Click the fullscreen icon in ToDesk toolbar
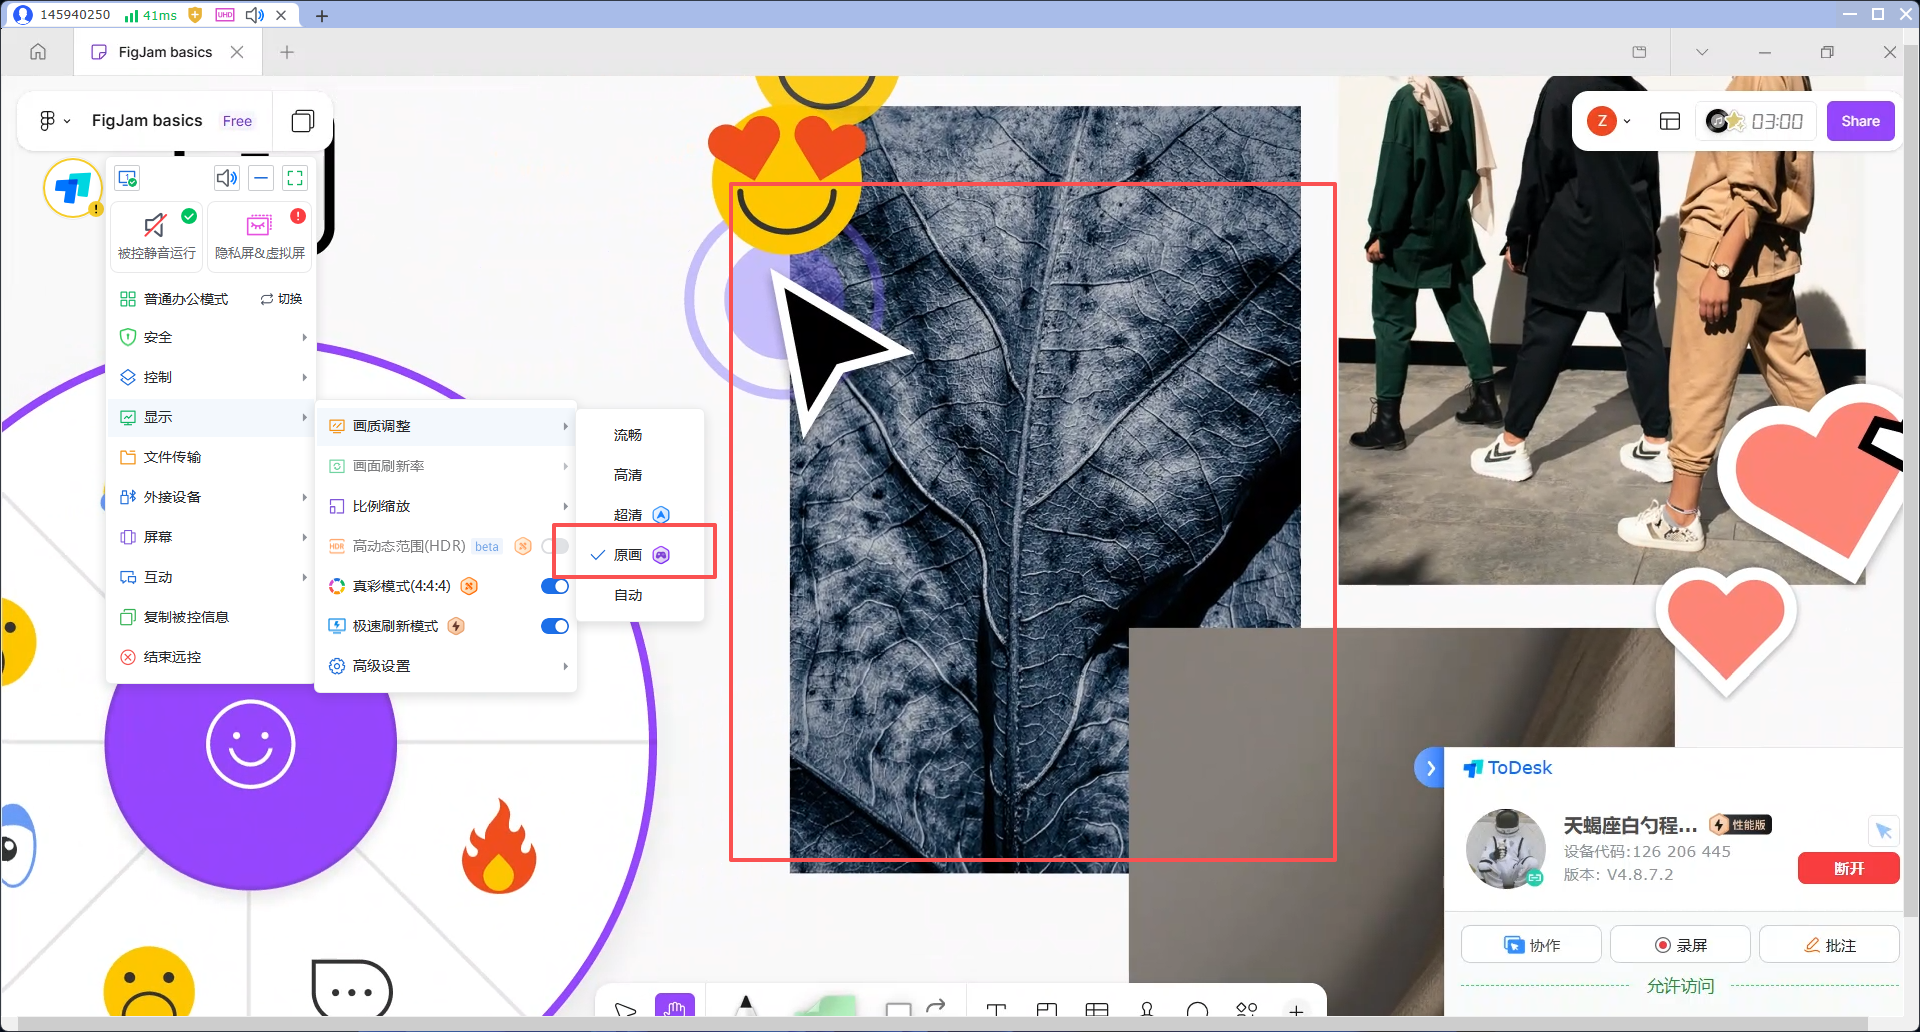1920x1032 pixels. click(295, 178)
